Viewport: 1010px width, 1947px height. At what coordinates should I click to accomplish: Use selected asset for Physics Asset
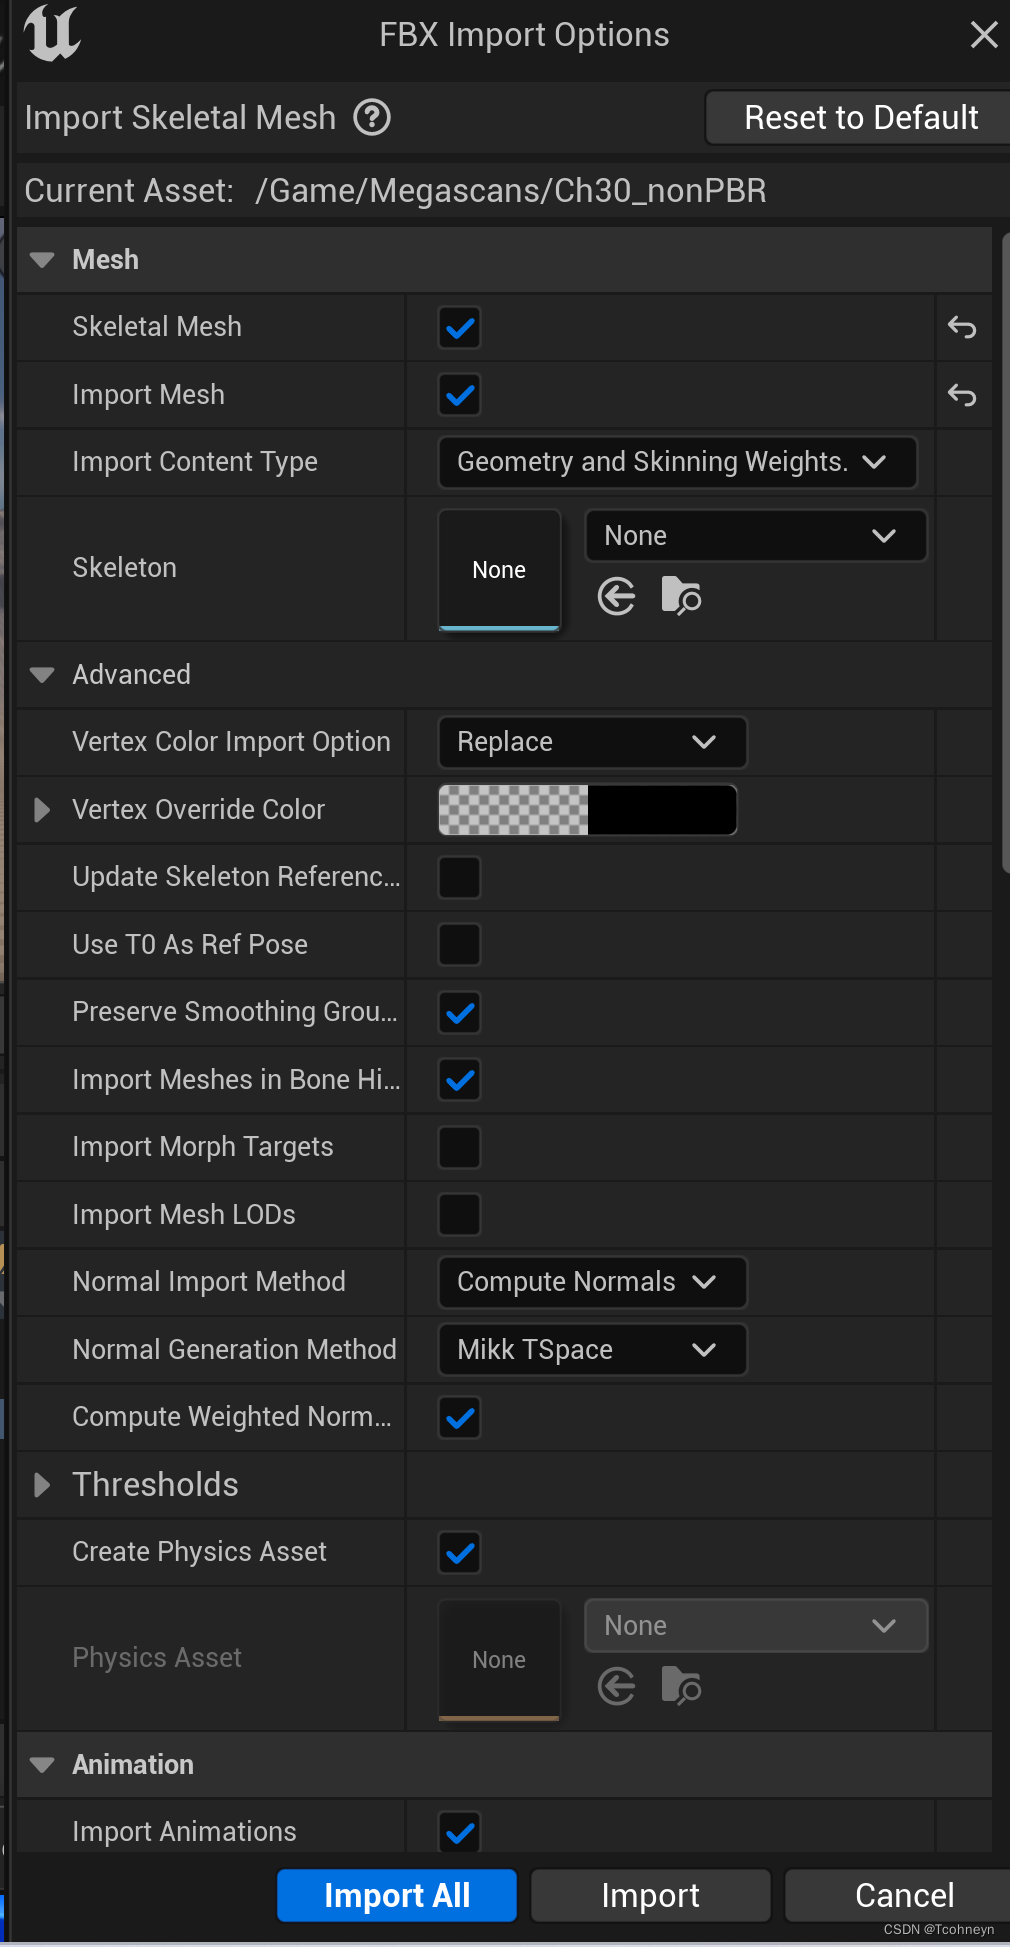(617, 1687)
